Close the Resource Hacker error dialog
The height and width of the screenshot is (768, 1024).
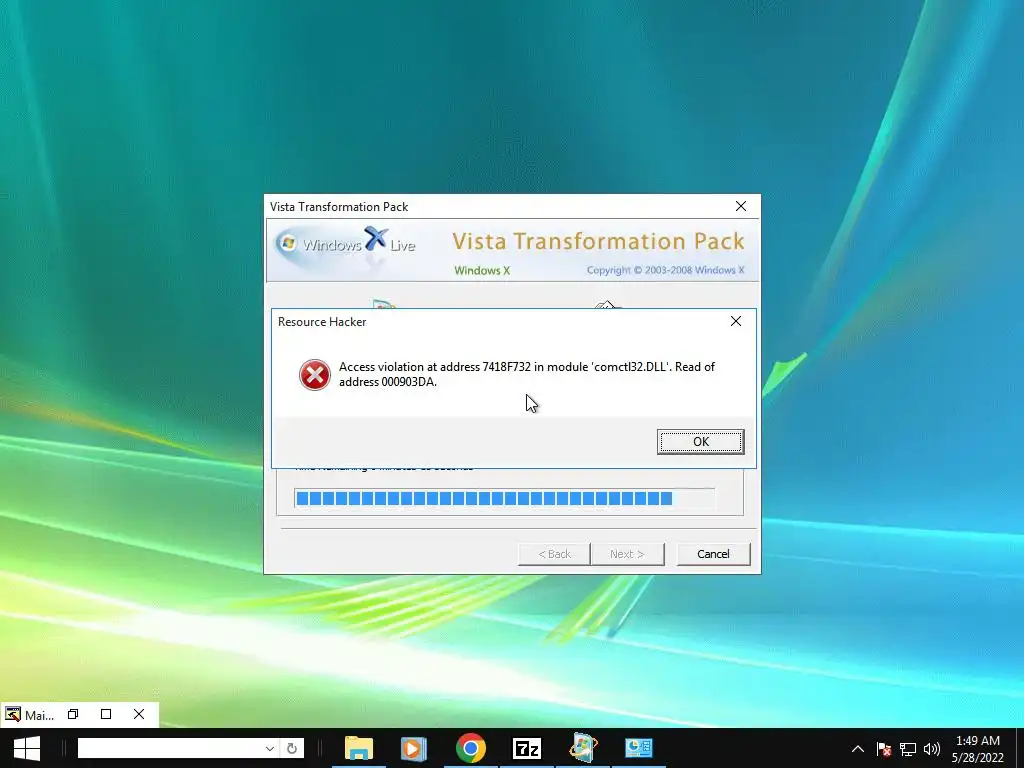[735, 321]
